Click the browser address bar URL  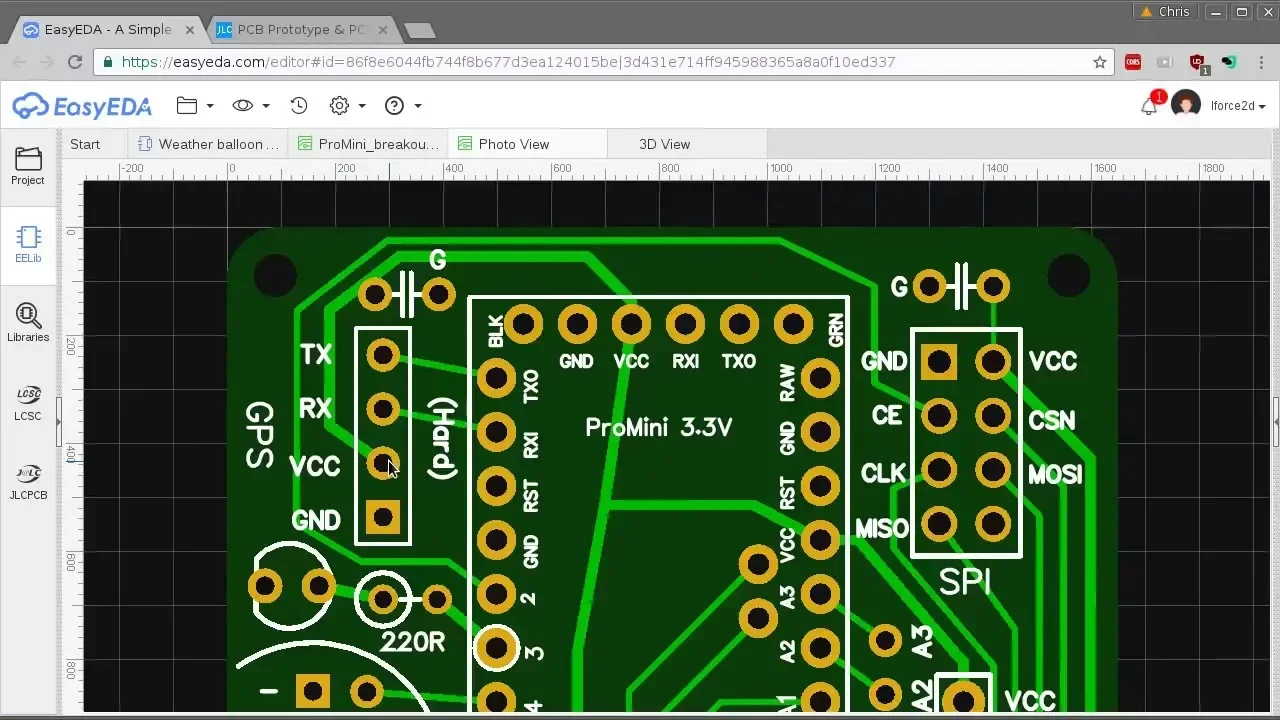pyautogui.click(x=508, y=62)
